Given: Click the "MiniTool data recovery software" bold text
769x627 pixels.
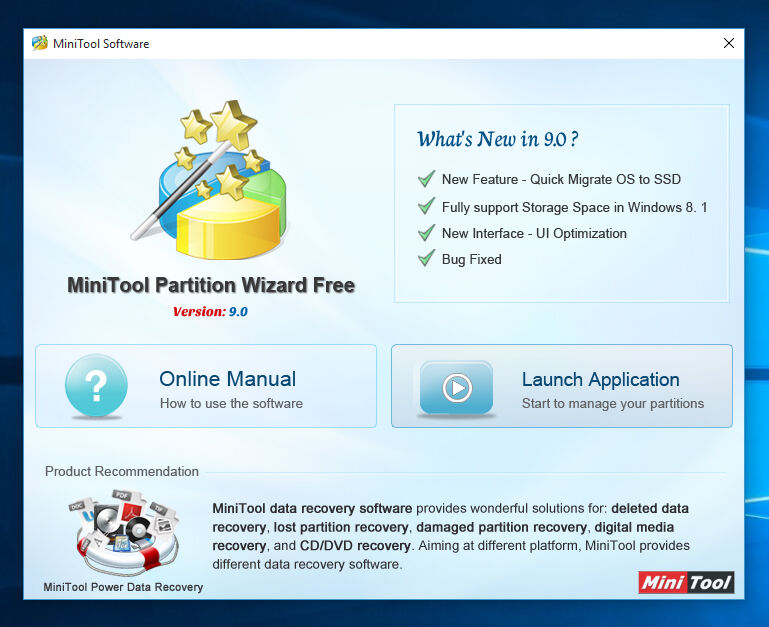Looking at the screenshot, I should click(312, 508).
